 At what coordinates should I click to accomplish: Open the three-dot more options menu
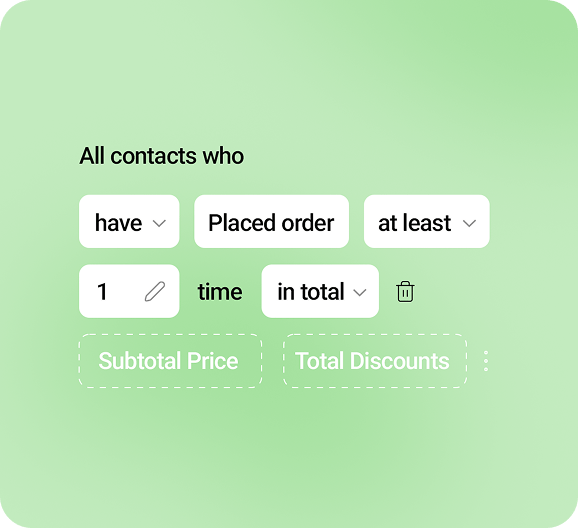coord(486,361)
